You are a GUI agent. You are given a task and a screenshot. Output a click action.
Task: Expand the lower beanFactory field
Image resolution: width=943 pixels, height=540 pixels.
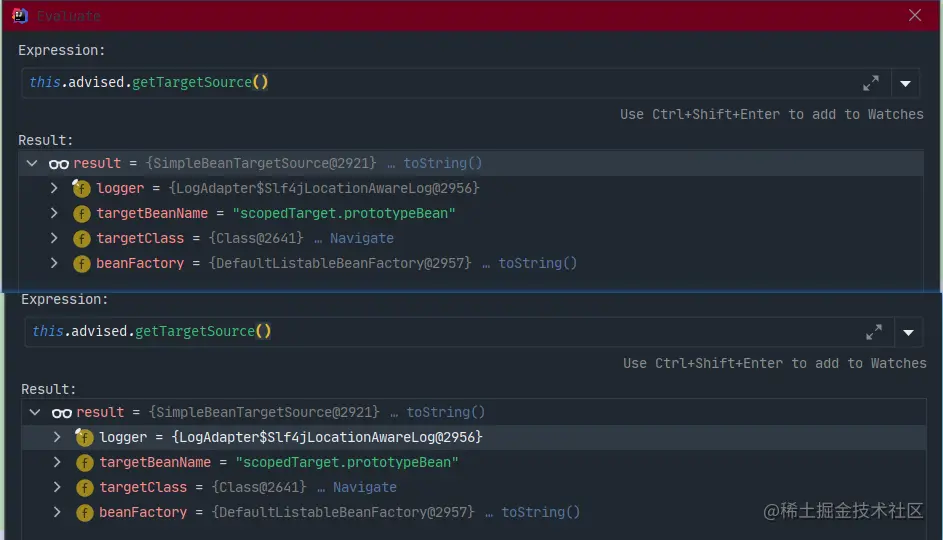(57, 512)
